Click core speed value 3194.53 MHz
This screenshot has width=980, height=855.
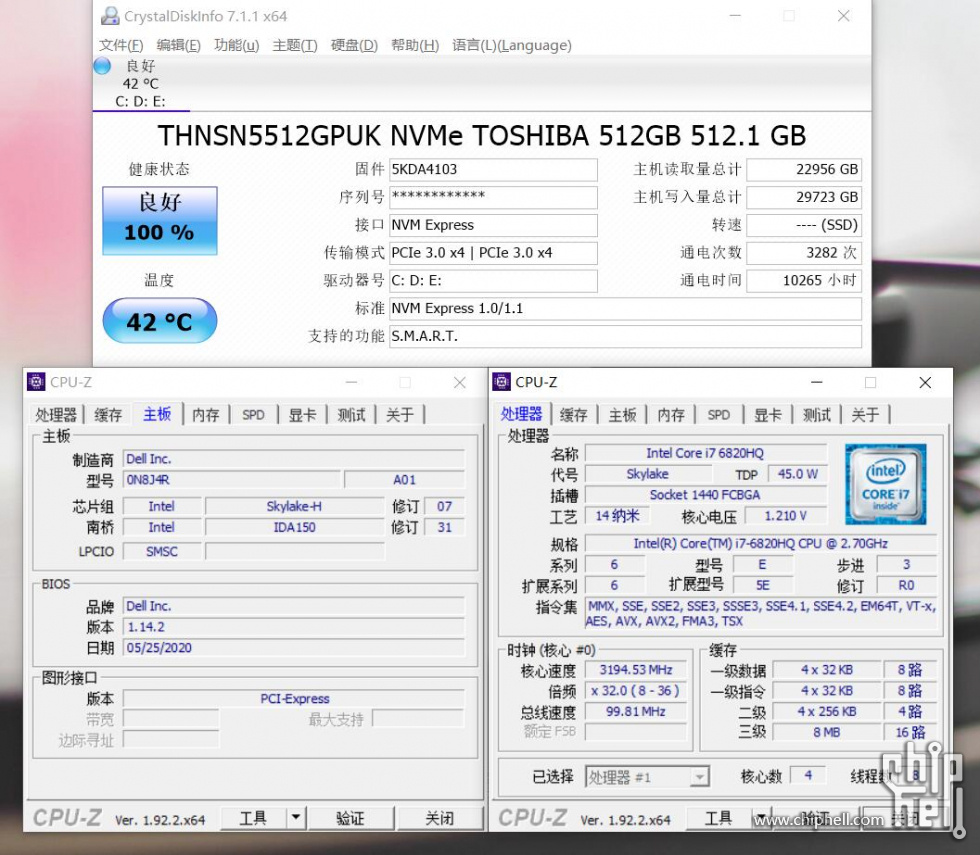(636, 670)
